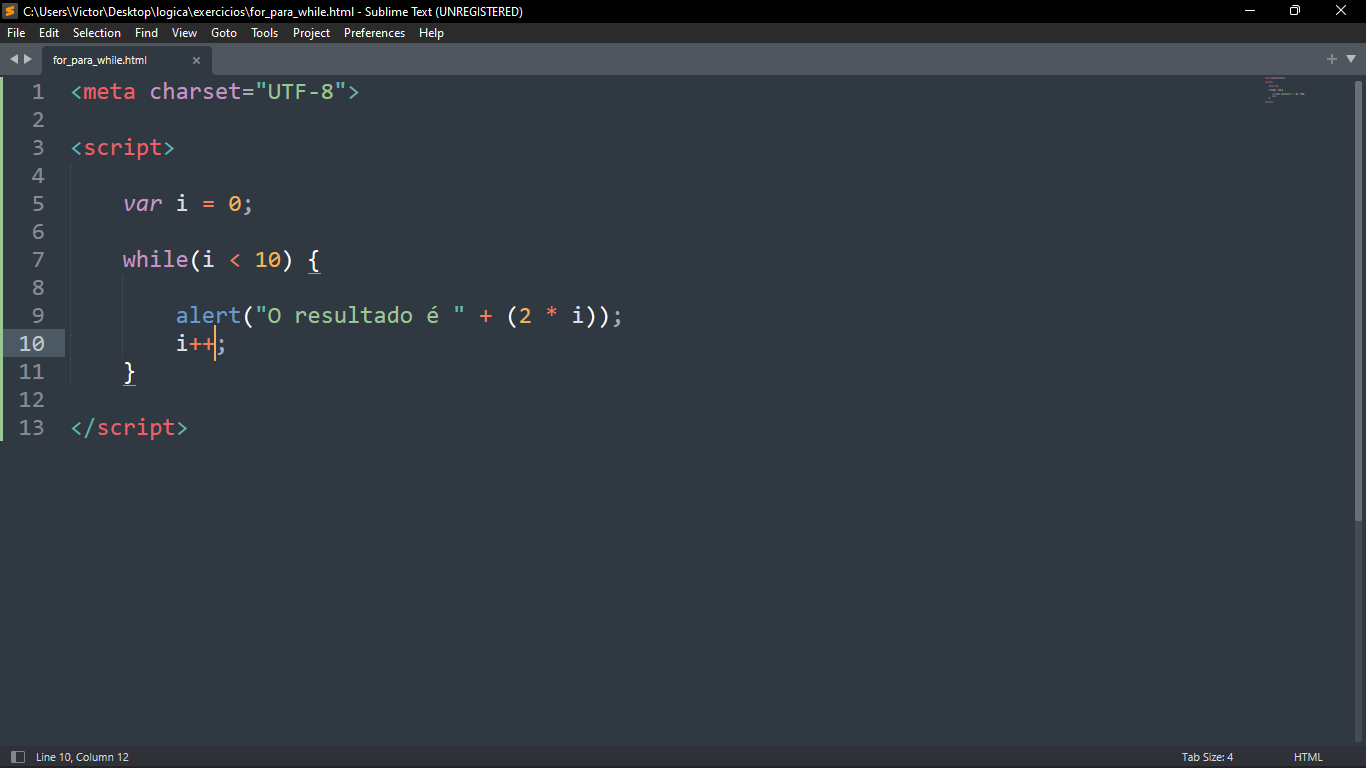Change the HTML syntax selector
This screenshot has width=1366, height=768.
[1308, 757]
